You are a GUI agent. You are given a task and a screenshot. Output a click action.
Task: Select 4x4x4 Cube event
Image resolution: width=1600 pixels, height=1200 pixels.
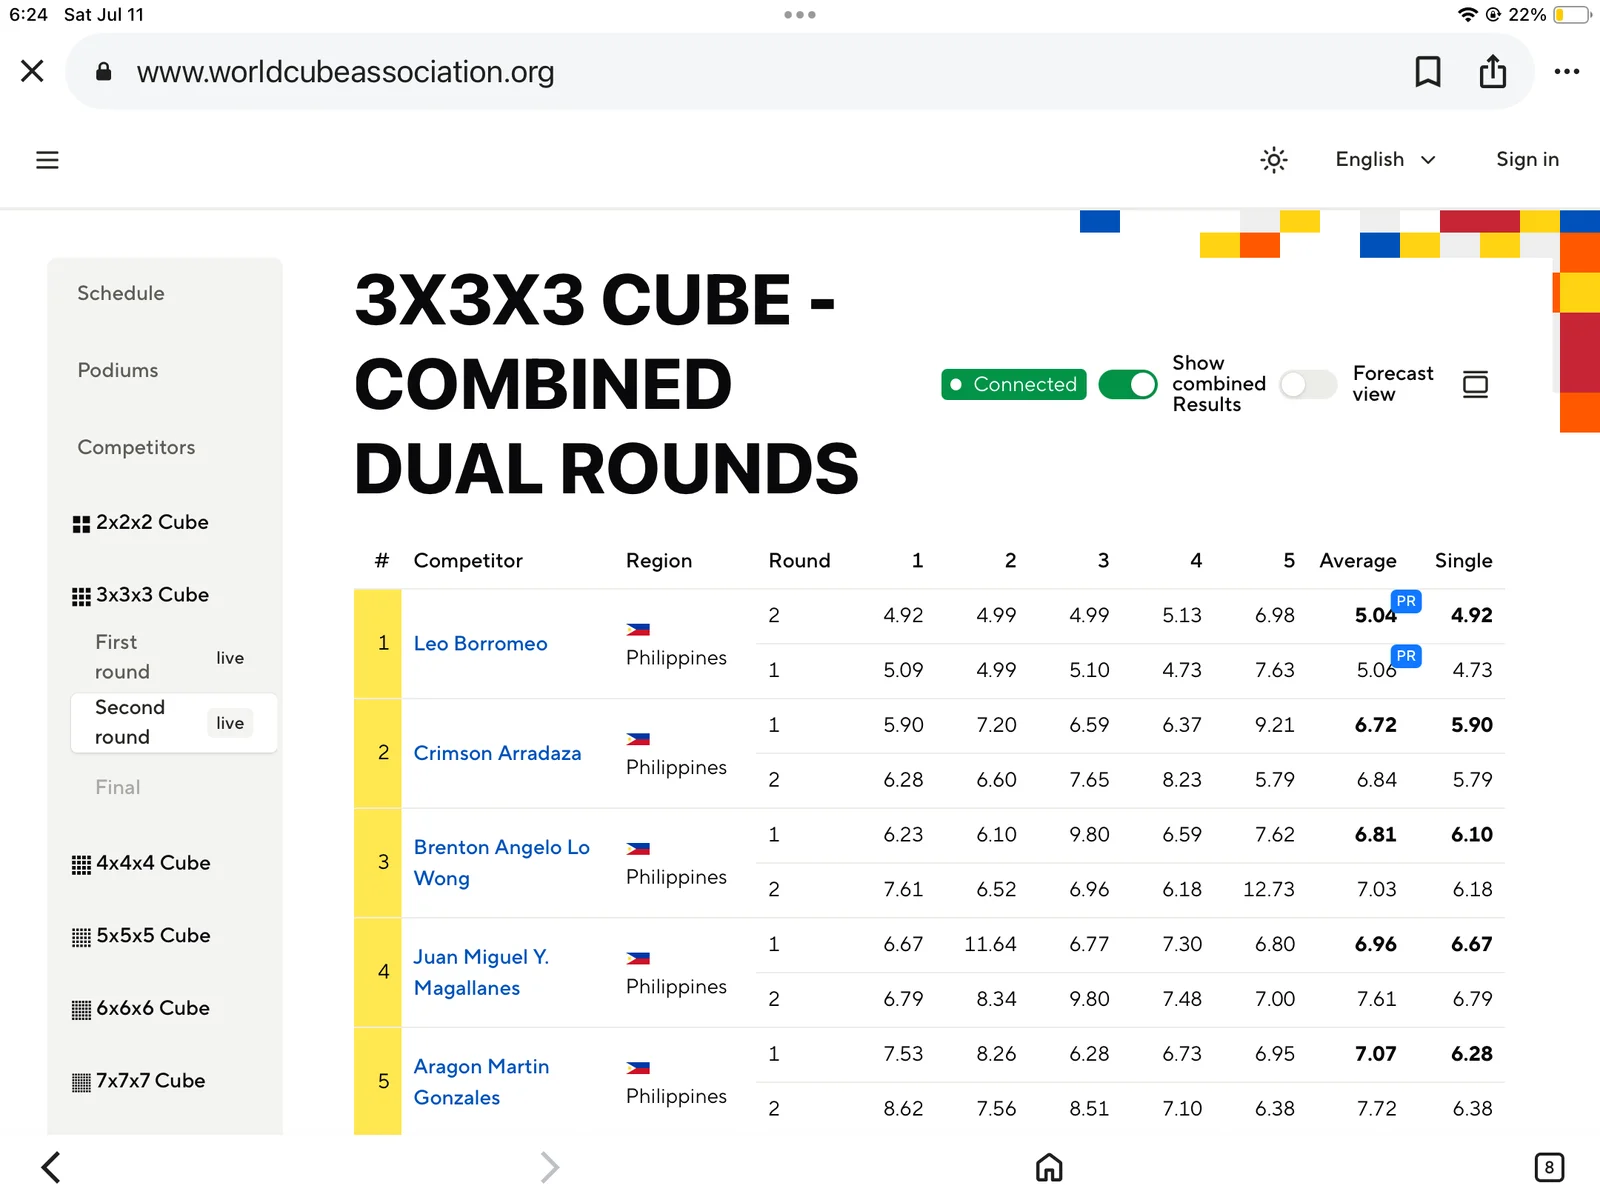(x=141, y=863)
